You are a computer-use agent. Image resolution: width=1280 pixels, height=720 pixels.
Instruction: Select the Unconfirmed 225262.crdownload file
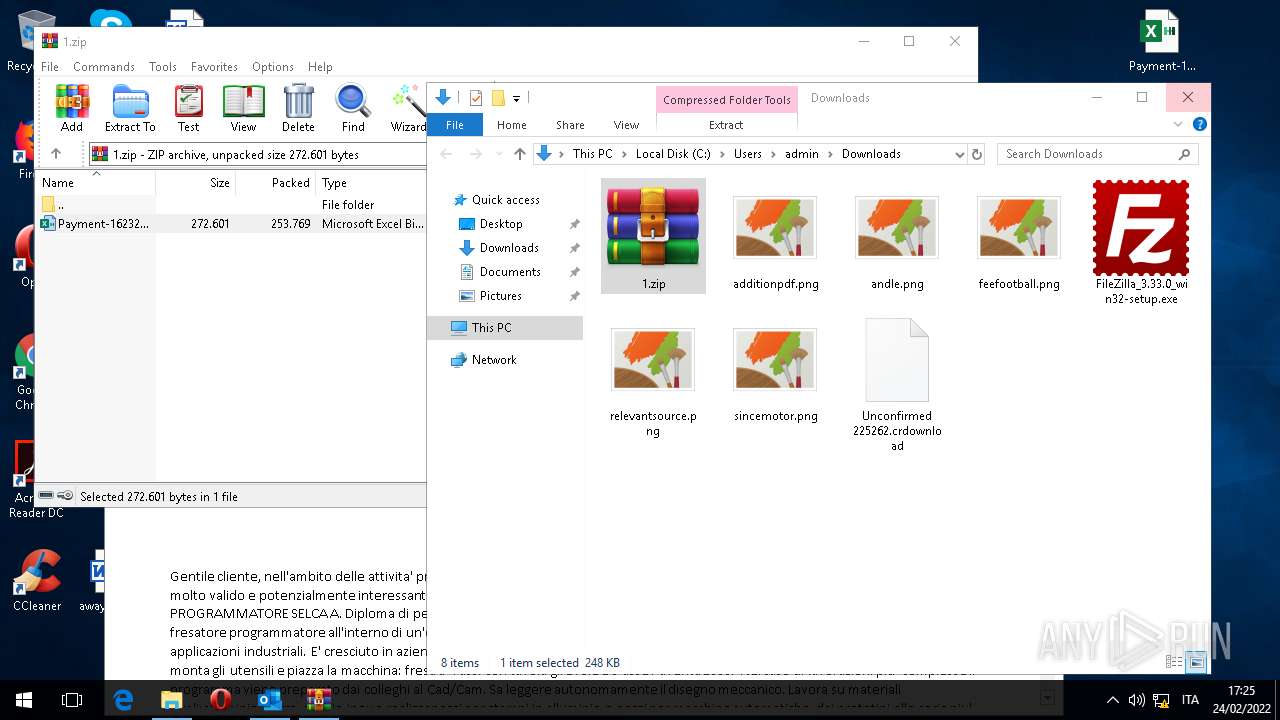point(897,385)
